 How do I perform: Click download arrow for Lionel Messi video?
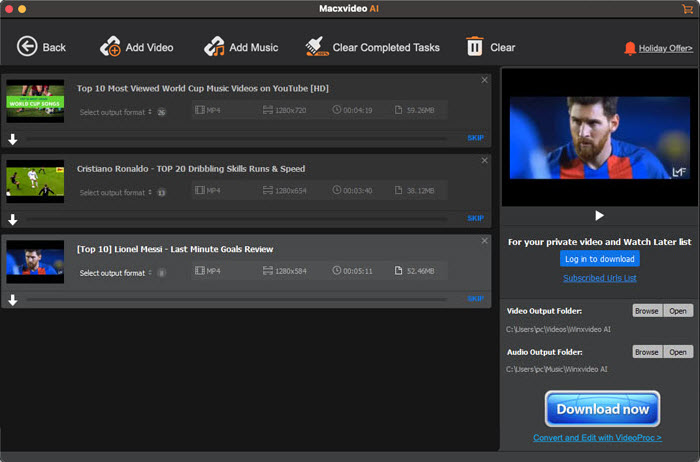(x=13, y=300)
